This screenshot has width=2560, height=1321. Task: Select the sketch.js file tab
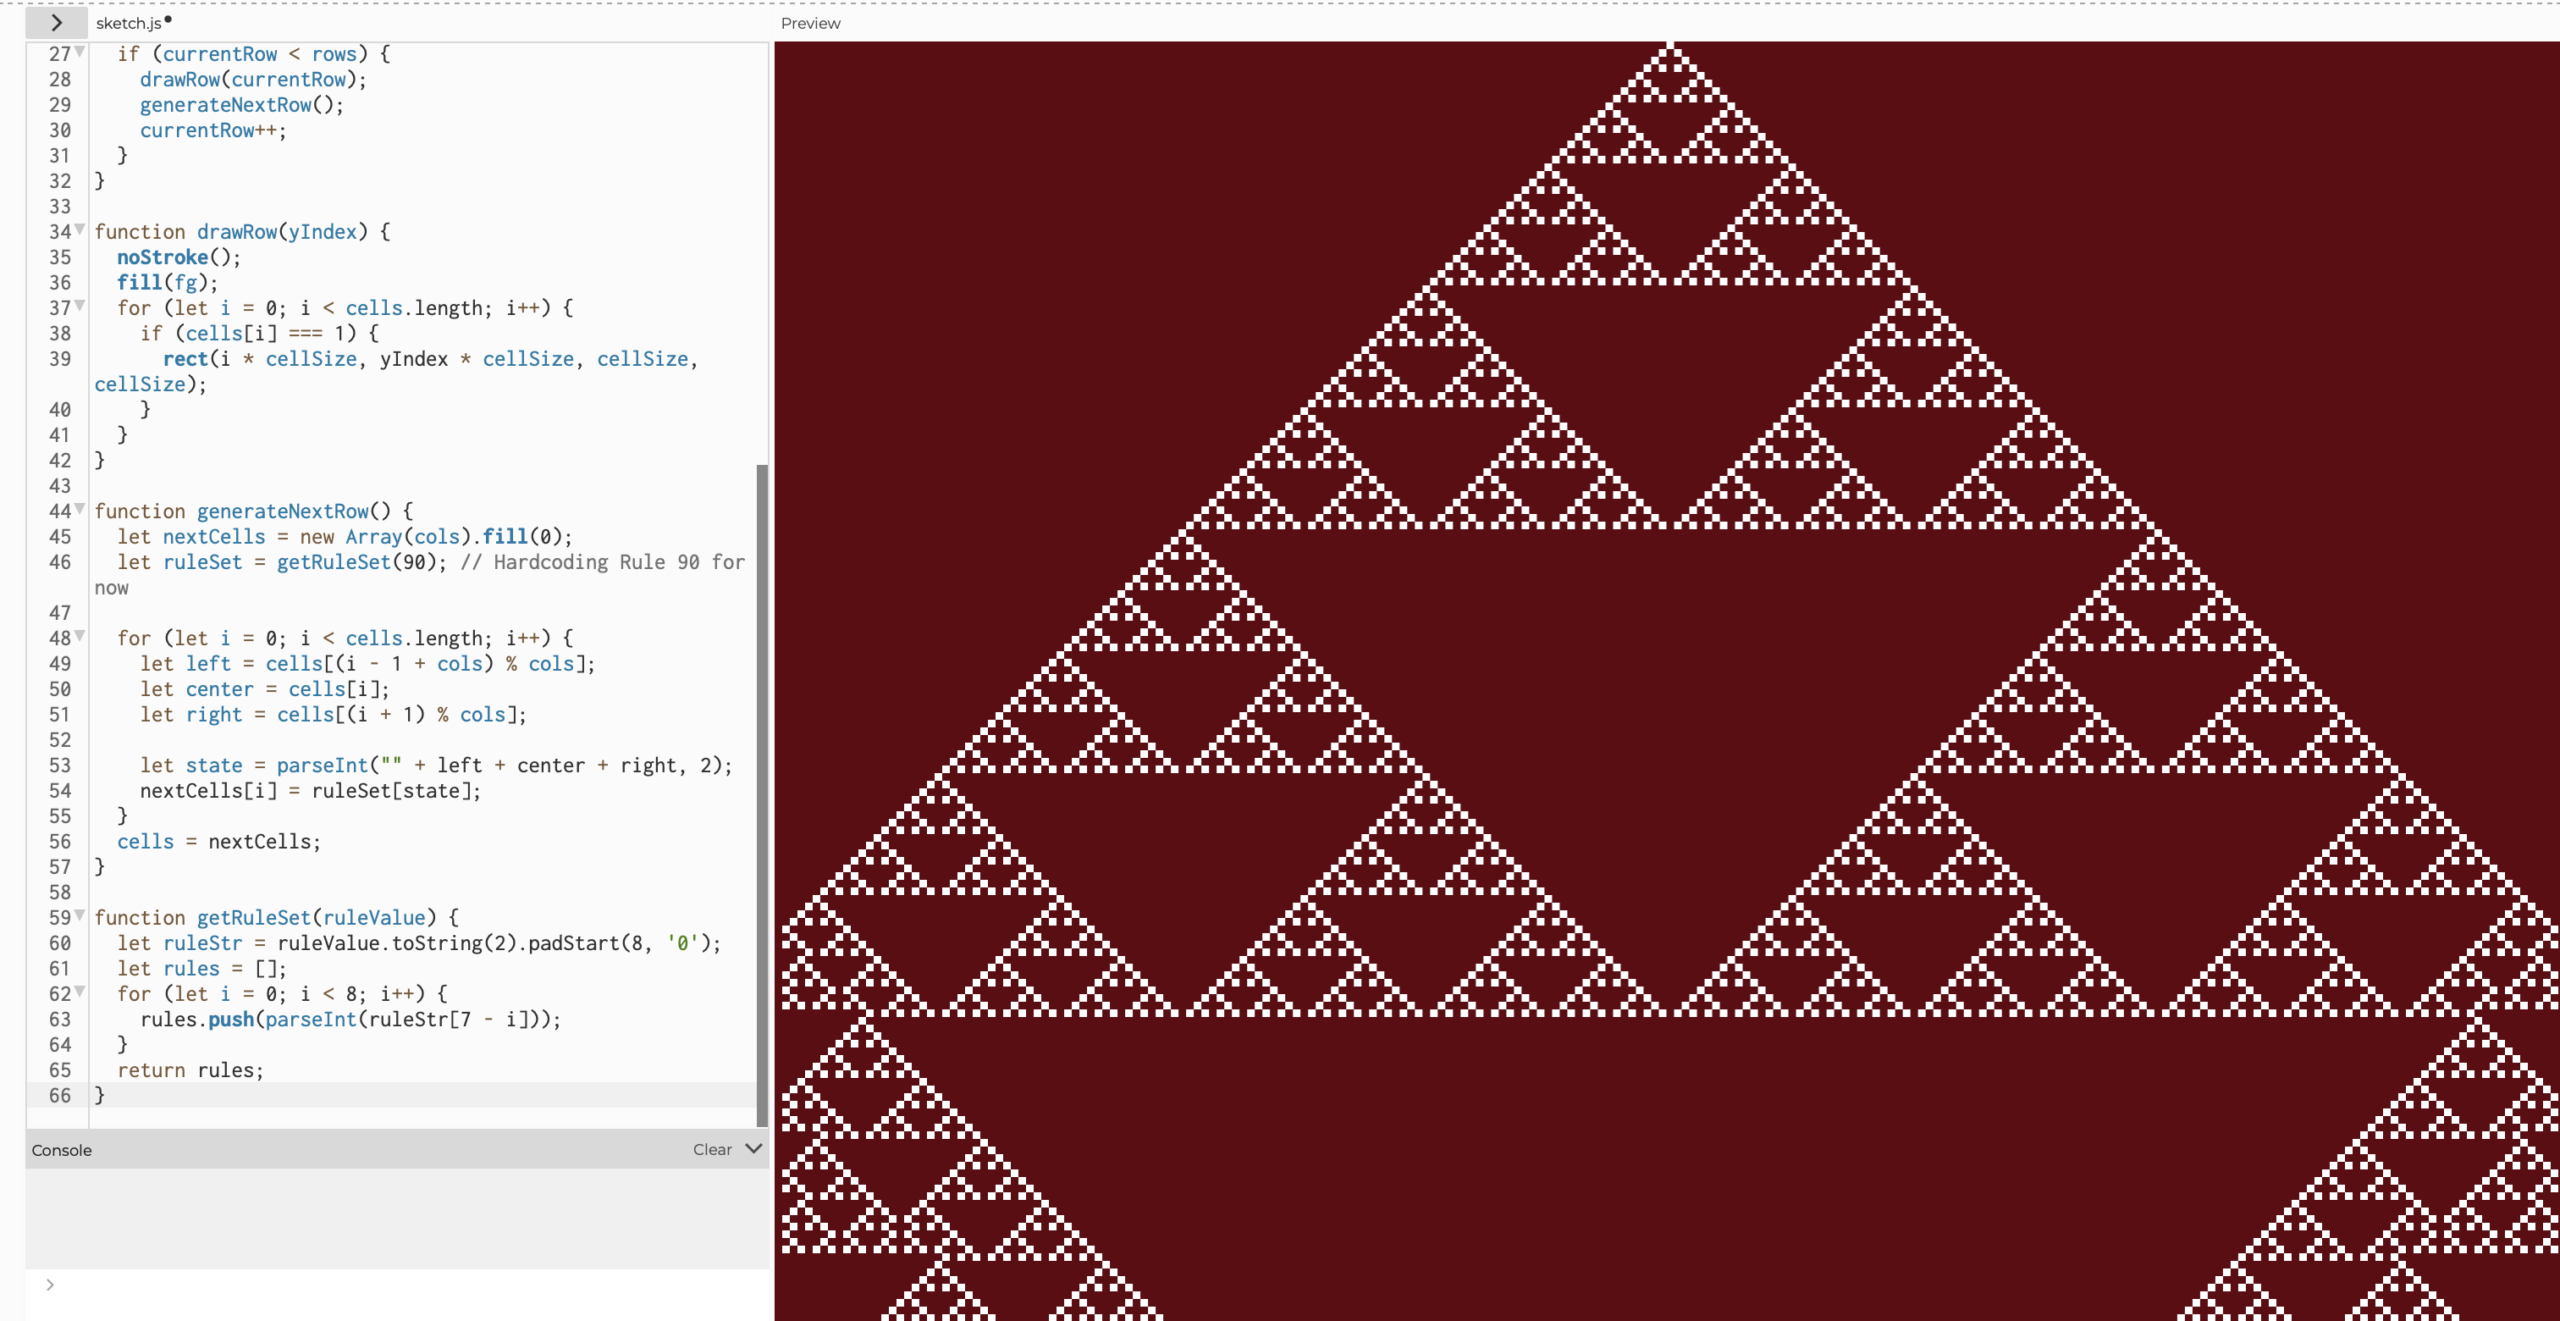(x=130, y=23)
